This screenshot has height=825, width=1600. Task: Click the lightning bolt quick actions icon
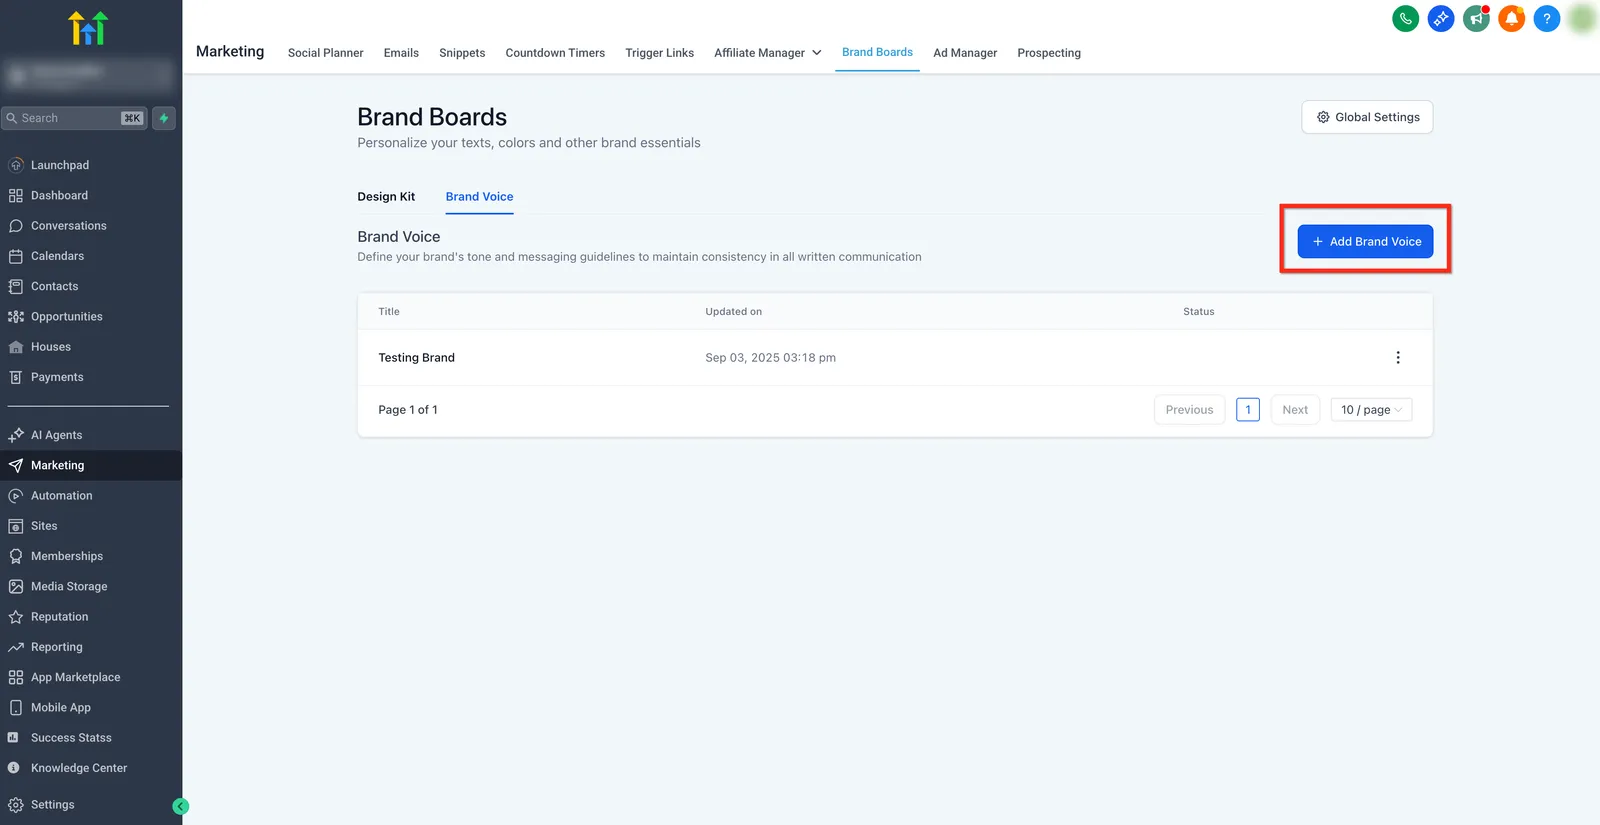pos(164,118)
